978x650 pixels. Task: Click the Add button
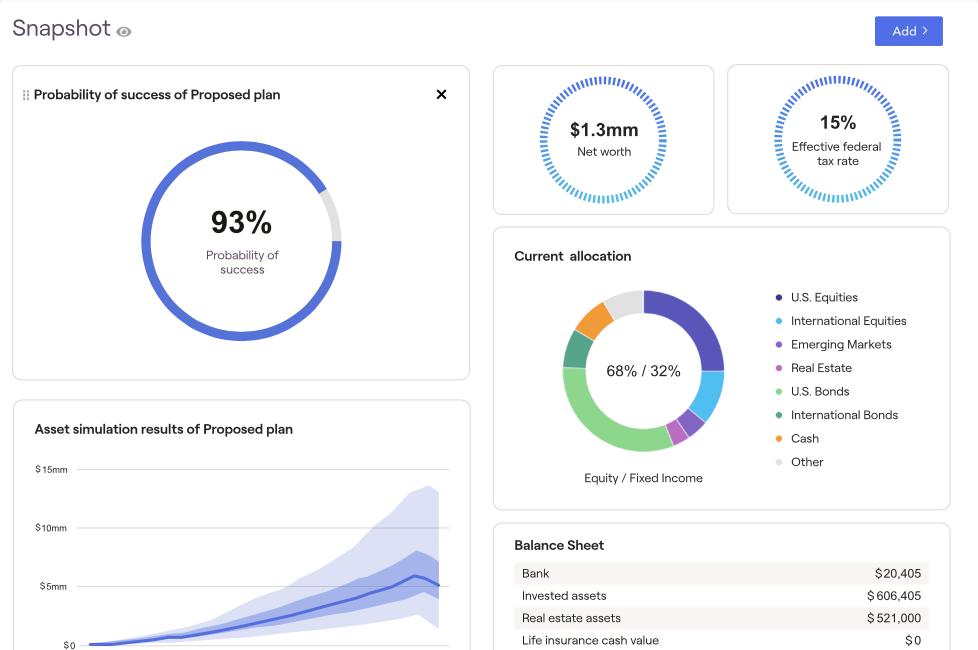(x=908, y=31)
